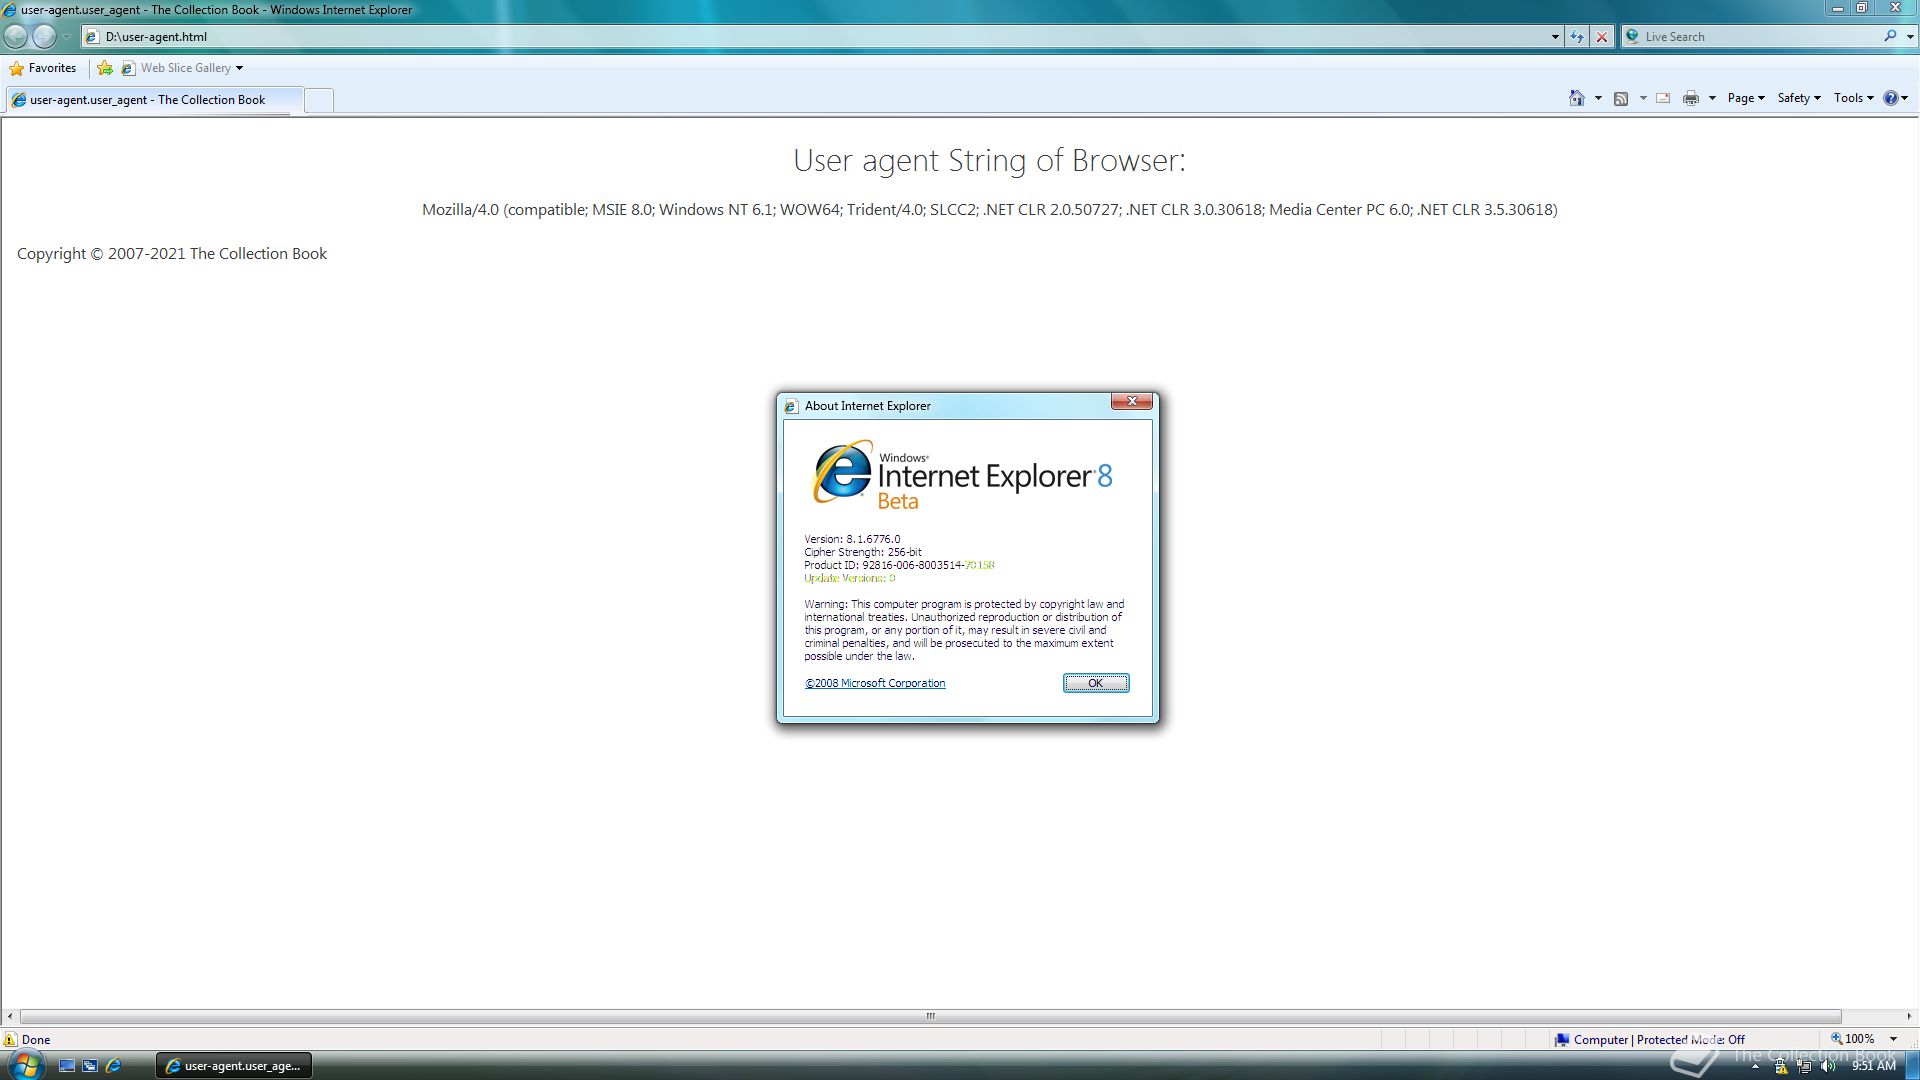1920x1080 pixels.
Task: Click the 9:51 AM taskbar clock
Action: (1873, 1066)
